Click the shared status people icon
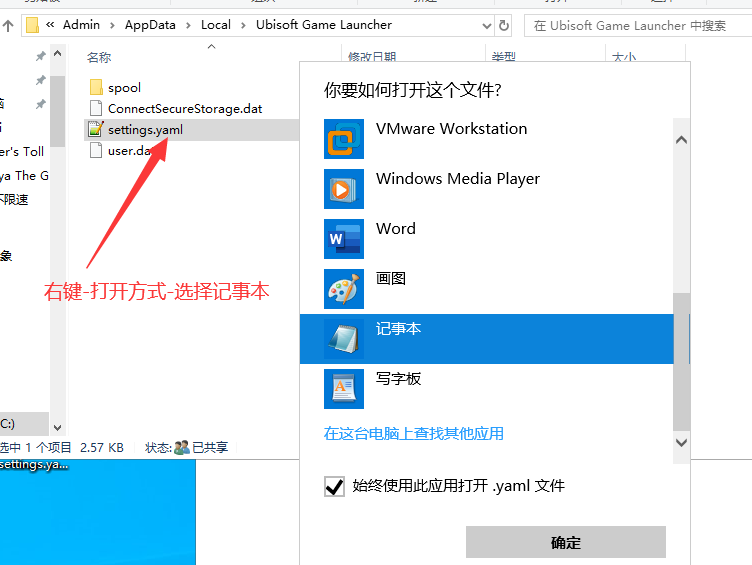The image size is (752, 565). (x=182, y=447)
